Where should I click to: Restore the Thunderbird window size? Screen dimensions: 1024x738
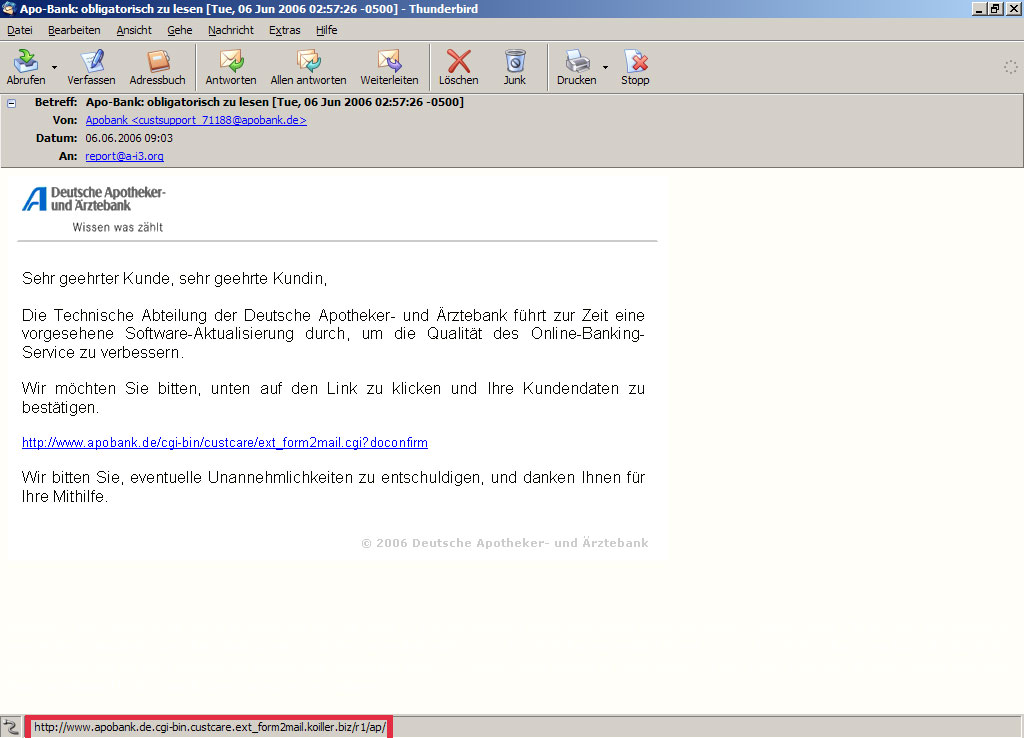pyautogui.click(x=995, y=9)
